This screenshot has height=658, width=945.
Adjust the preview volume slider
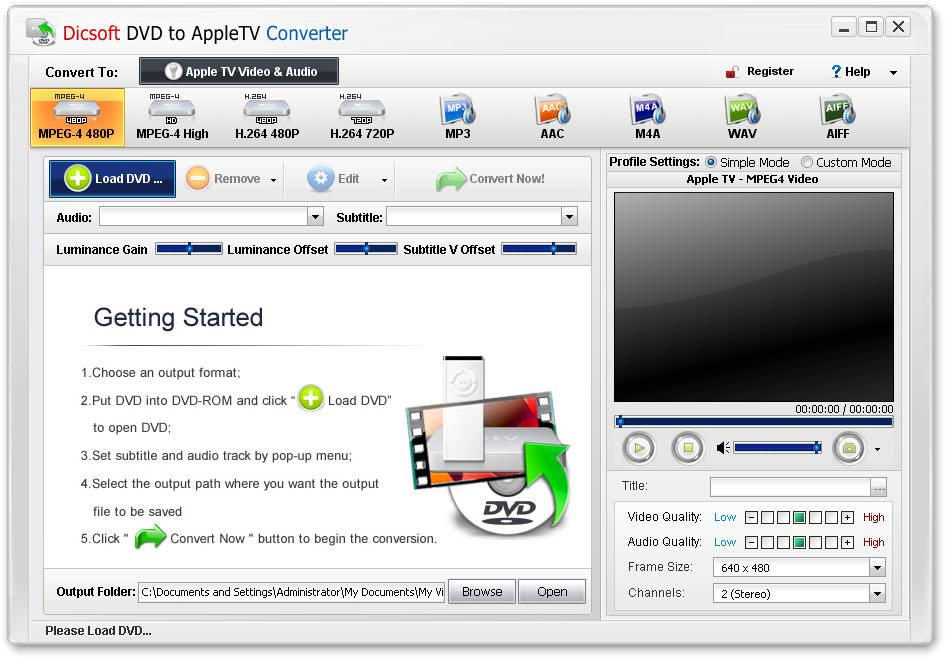[777, 447]
